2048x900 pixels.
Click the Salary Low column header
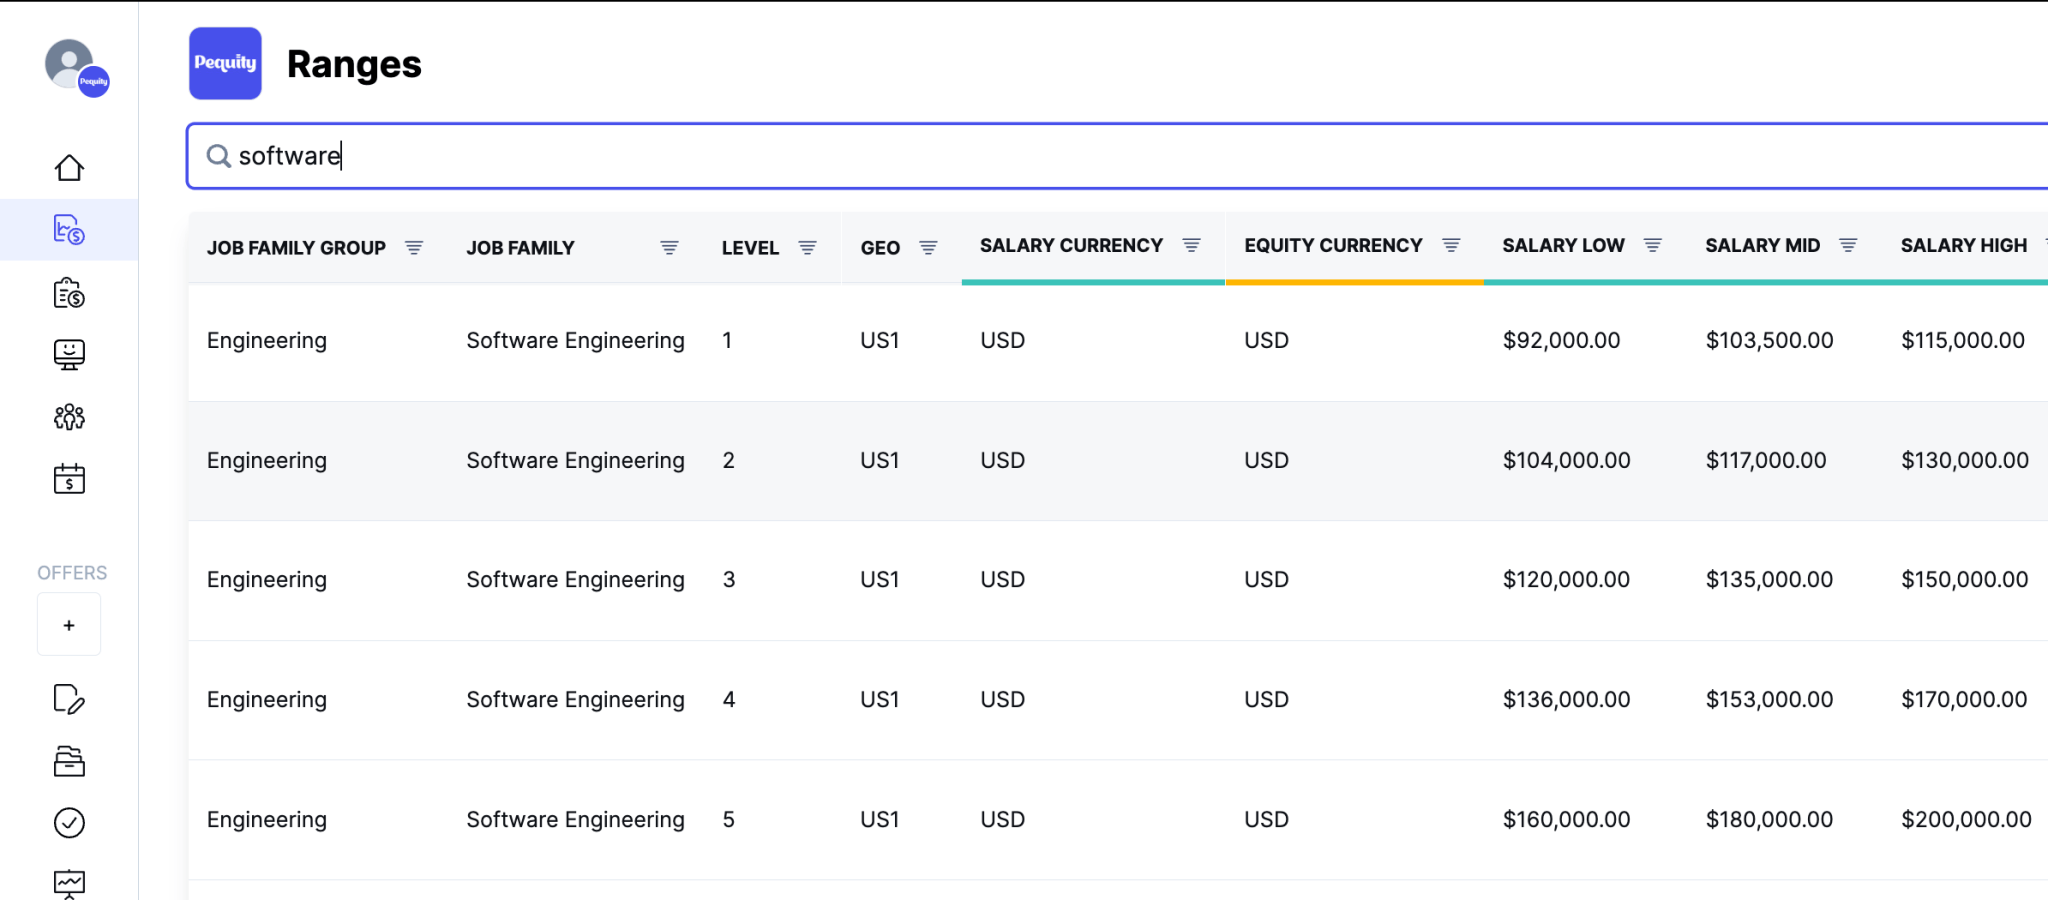click(x=1563, y=245)
